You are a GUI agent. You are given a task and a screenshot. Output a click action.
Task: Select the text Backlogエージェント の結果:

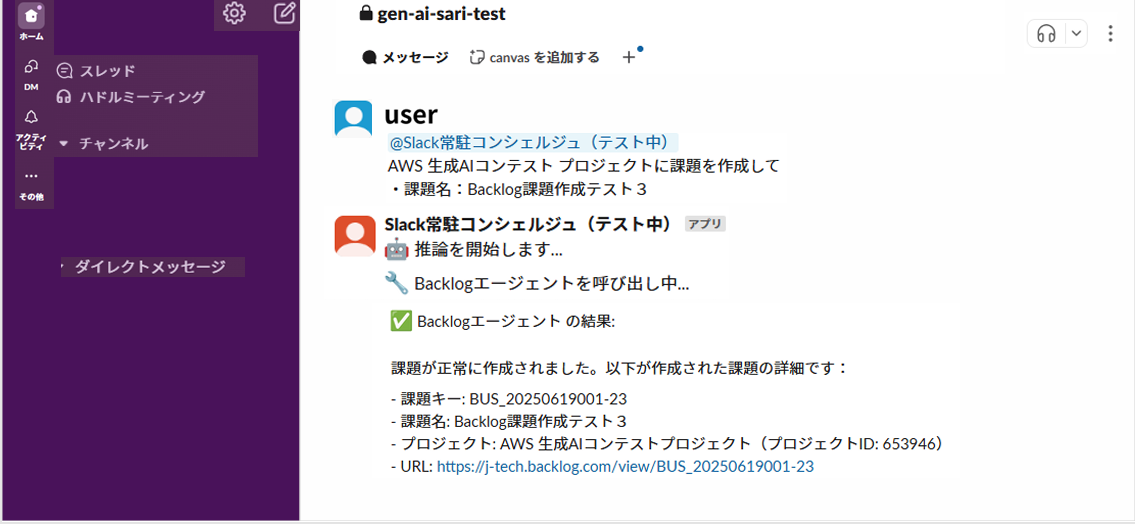(516, 322)
